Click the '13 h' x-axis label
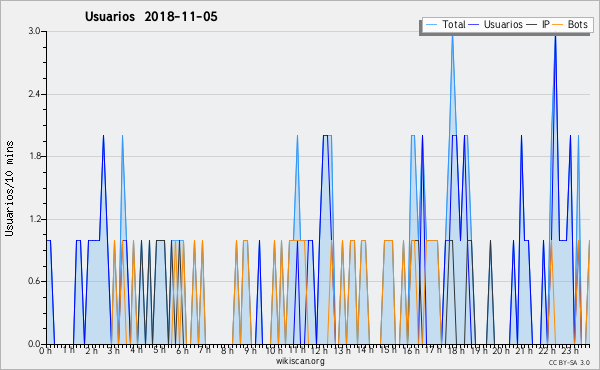The image size is (600, 370). (x=342, y=350)
